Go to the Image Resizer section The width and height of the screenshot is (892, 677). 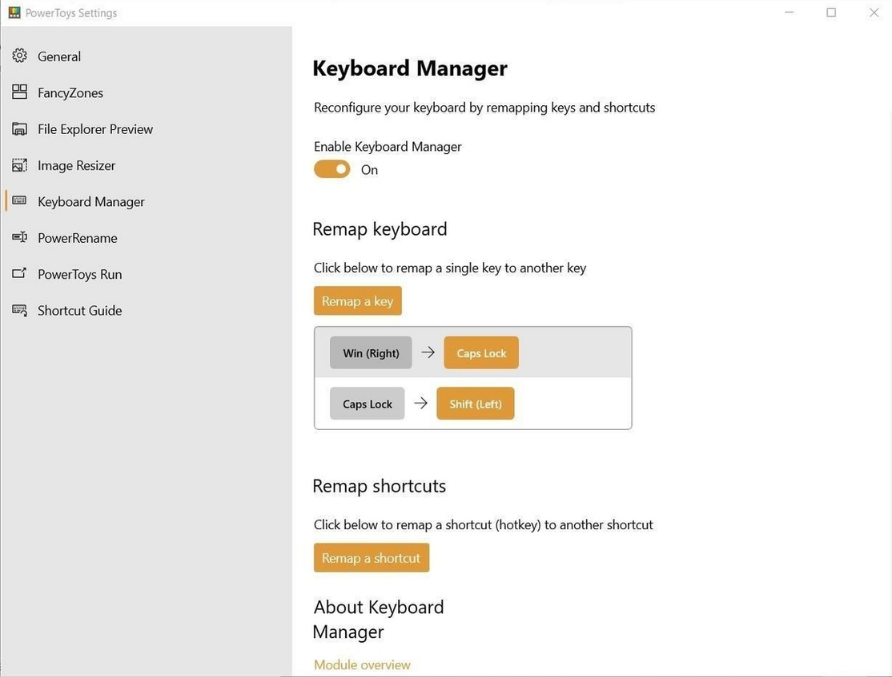[x=76, y=165]
